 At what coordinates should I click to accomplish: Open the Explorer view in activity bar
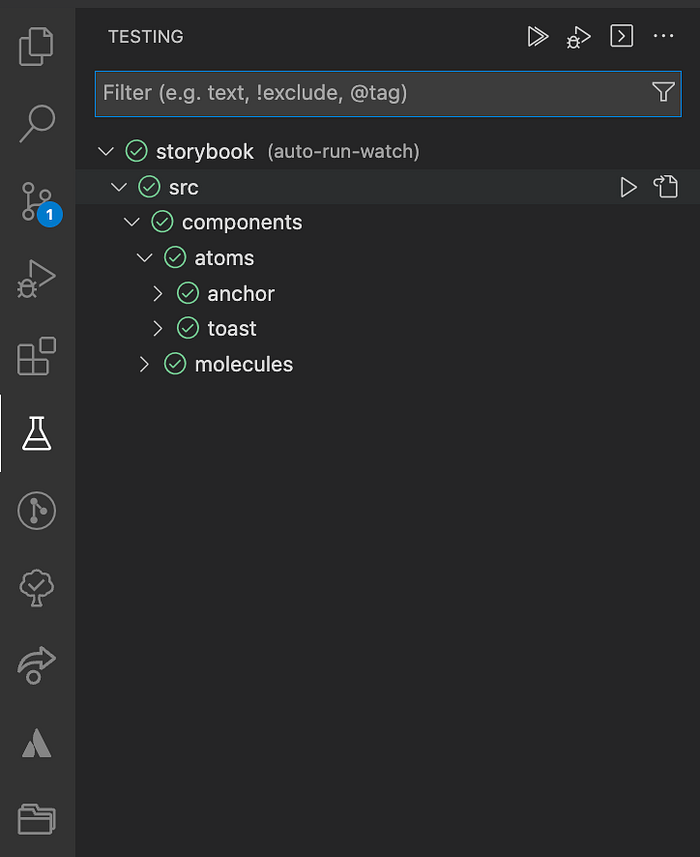tap(37, 47)
